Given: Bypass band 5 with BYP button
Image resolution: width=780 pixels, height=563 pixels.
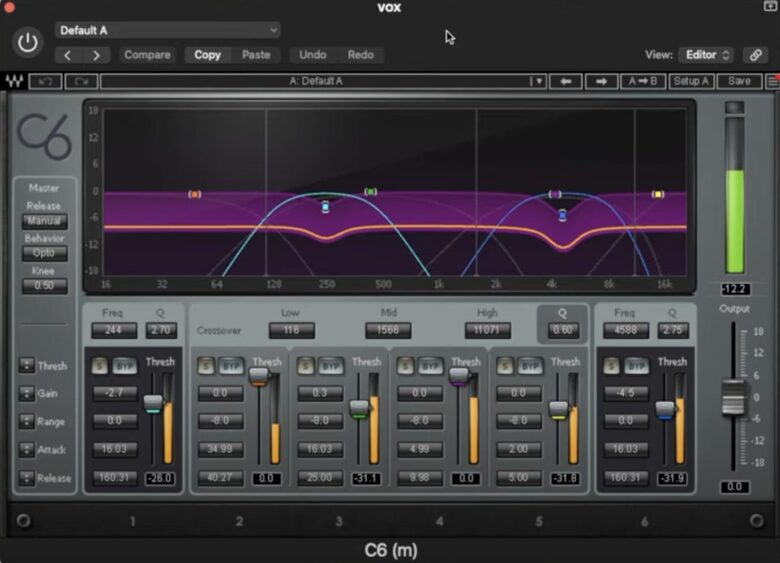Looking at the screenshot, I should (530, 366).
